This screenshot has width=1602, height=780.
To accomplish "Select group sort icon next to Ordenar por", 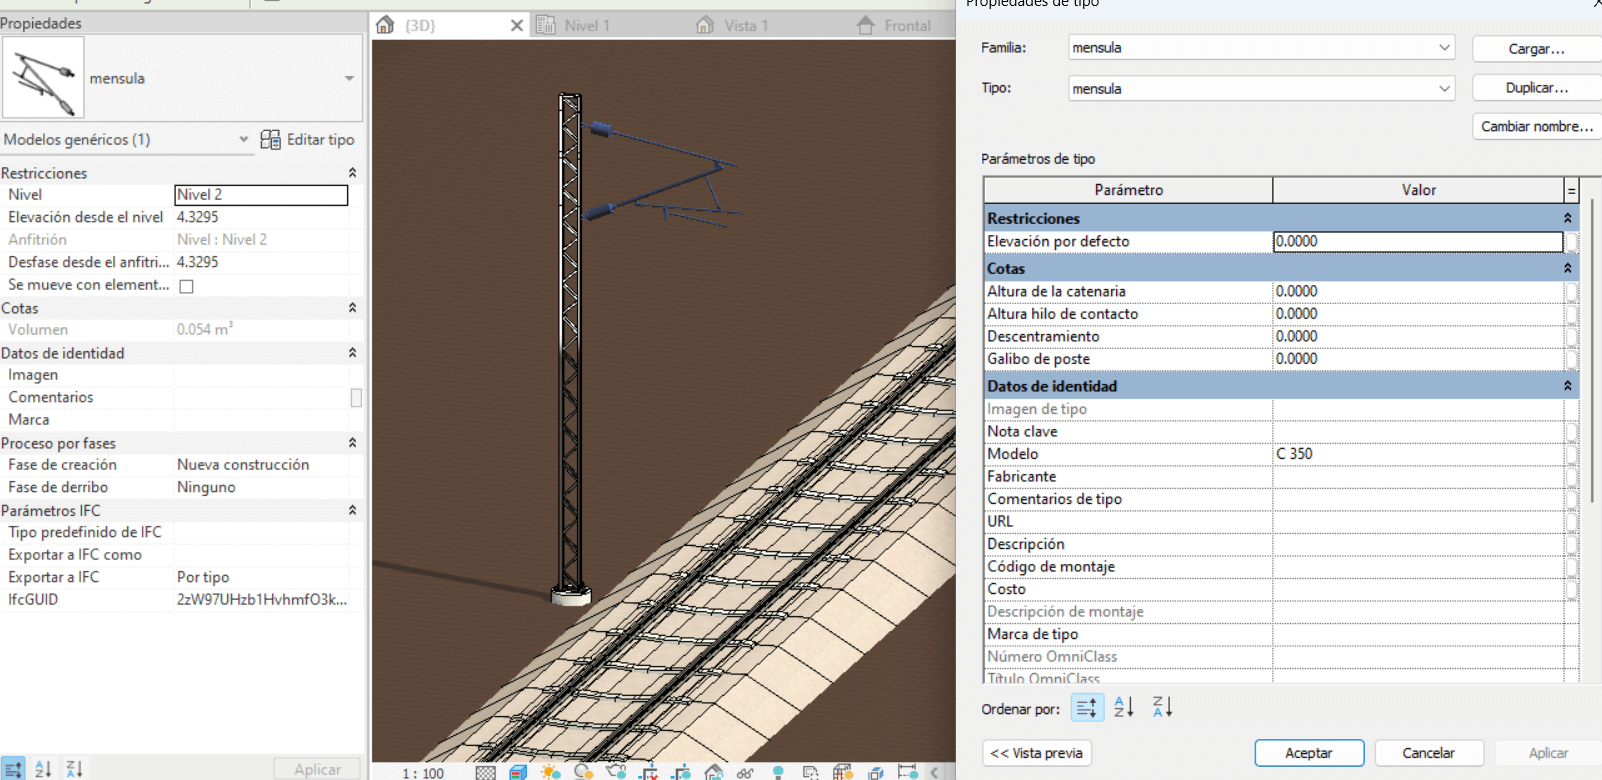I will [x=1087, y=707].
